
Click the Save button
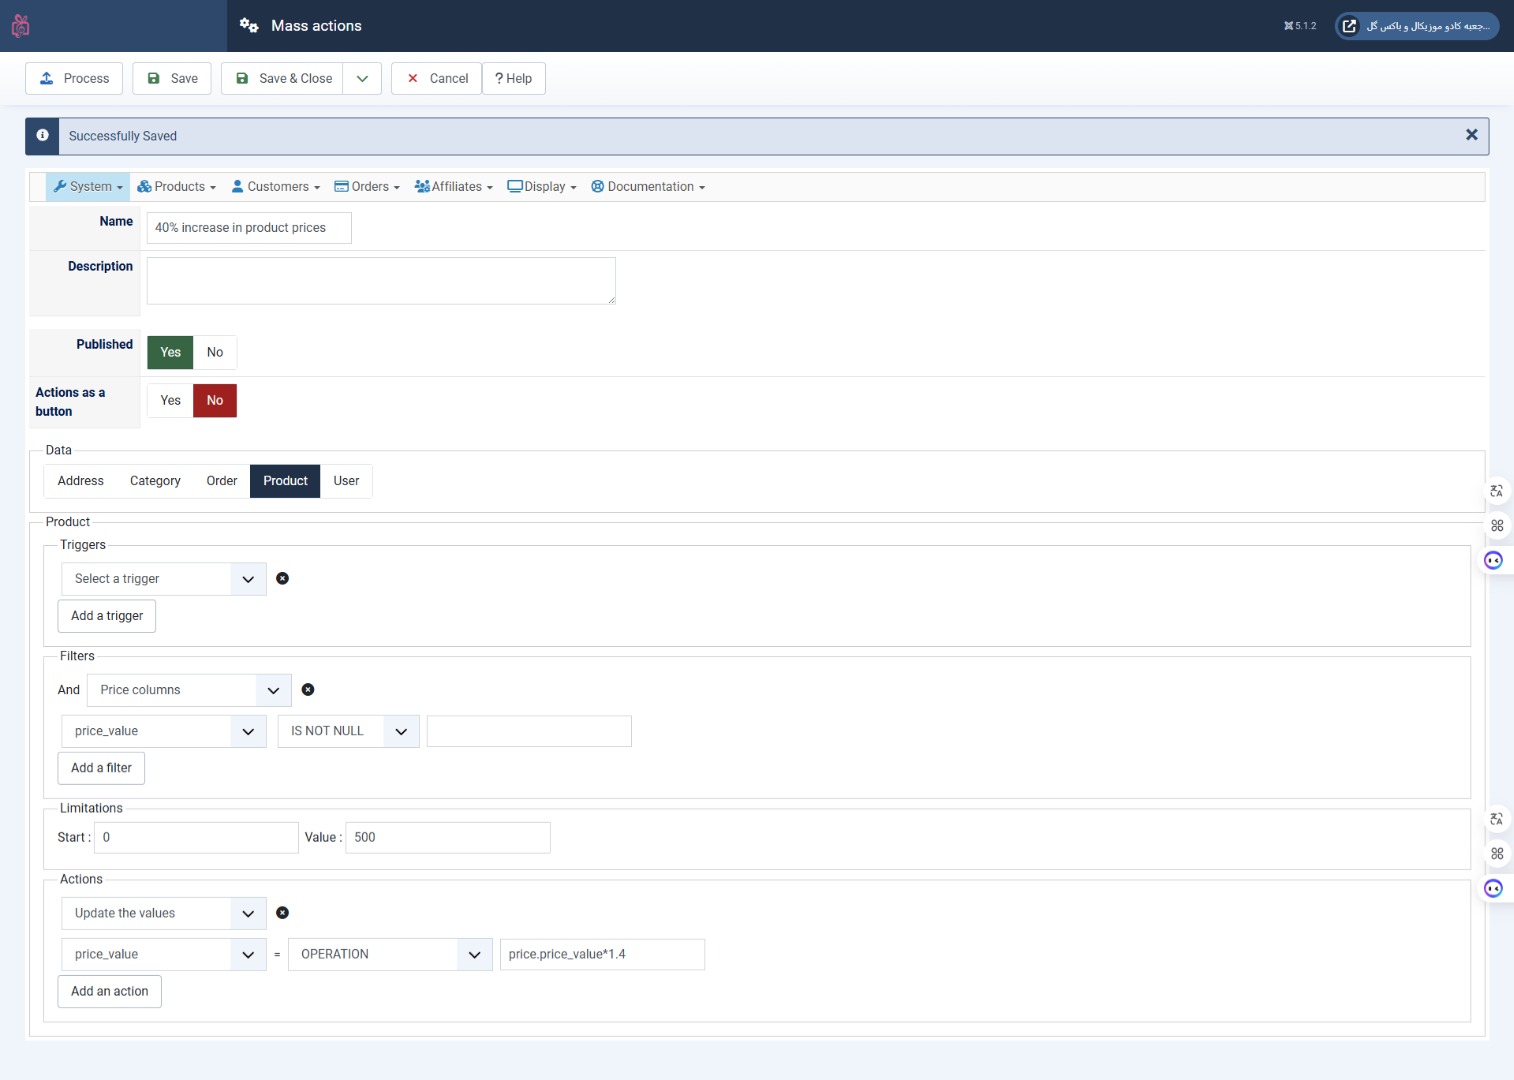click(172, 79)
